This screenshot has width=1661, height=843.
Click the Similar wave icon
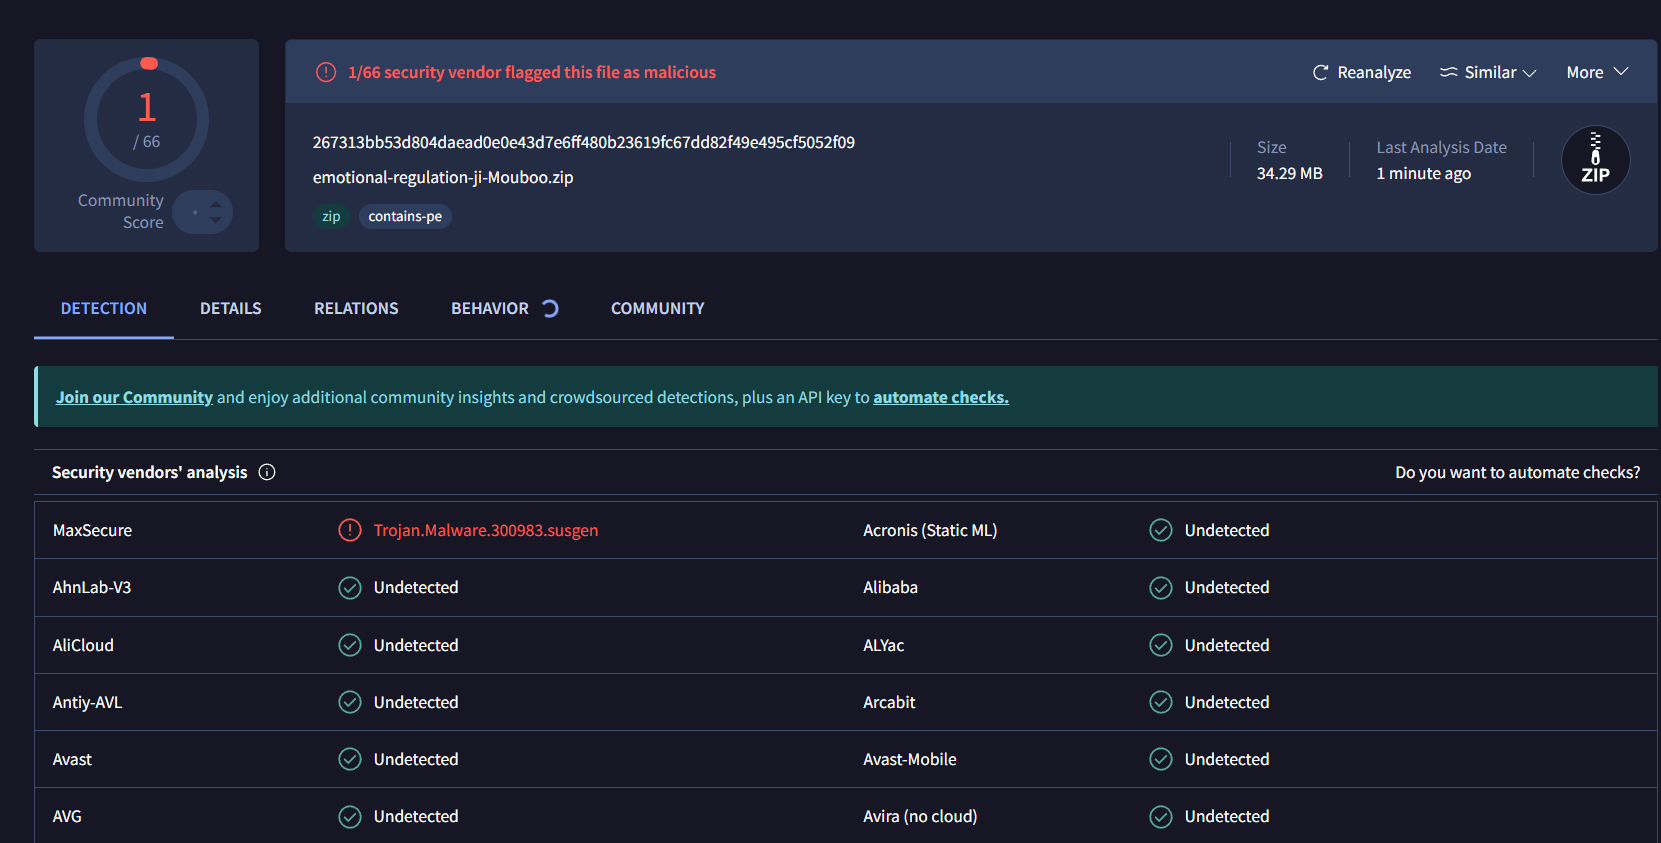click(1448, 72)
